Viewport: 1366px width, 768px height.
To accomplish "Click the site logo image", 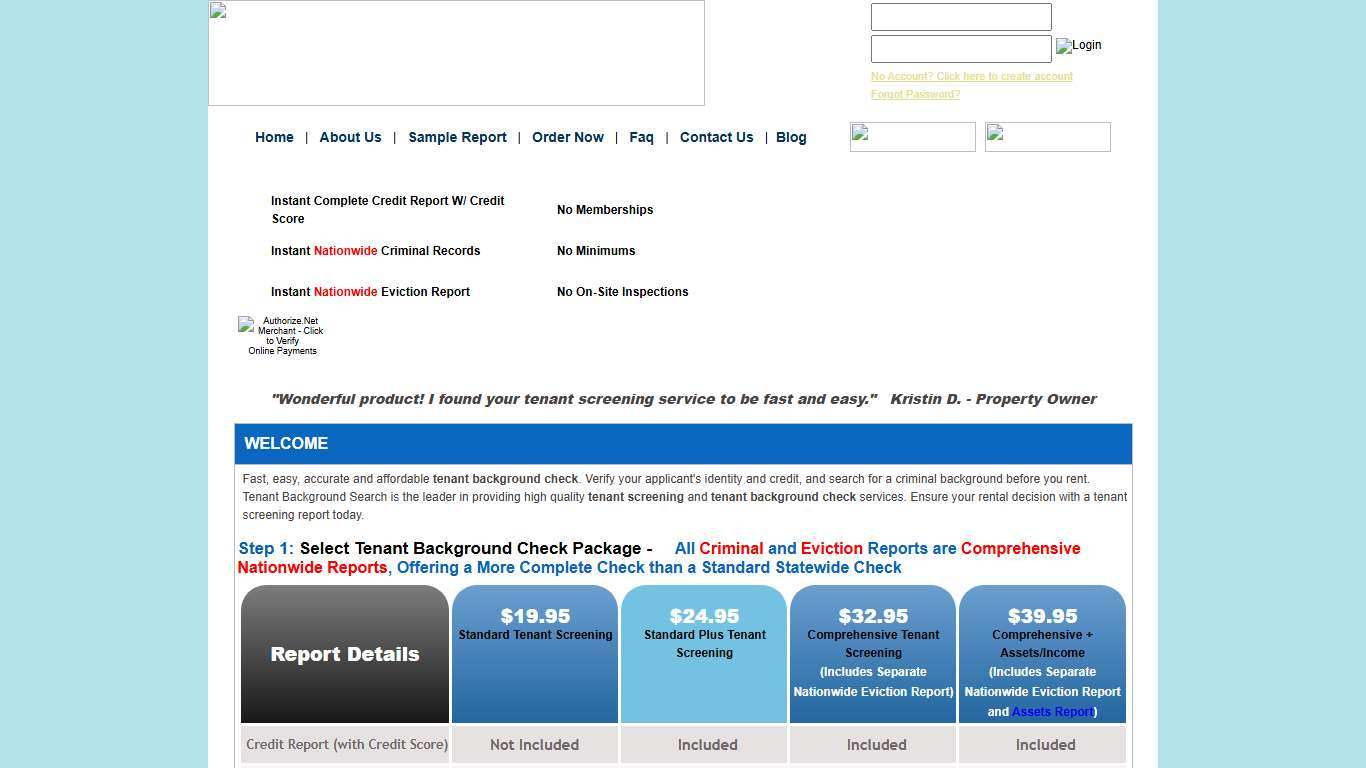I will [x=456, y=53].
